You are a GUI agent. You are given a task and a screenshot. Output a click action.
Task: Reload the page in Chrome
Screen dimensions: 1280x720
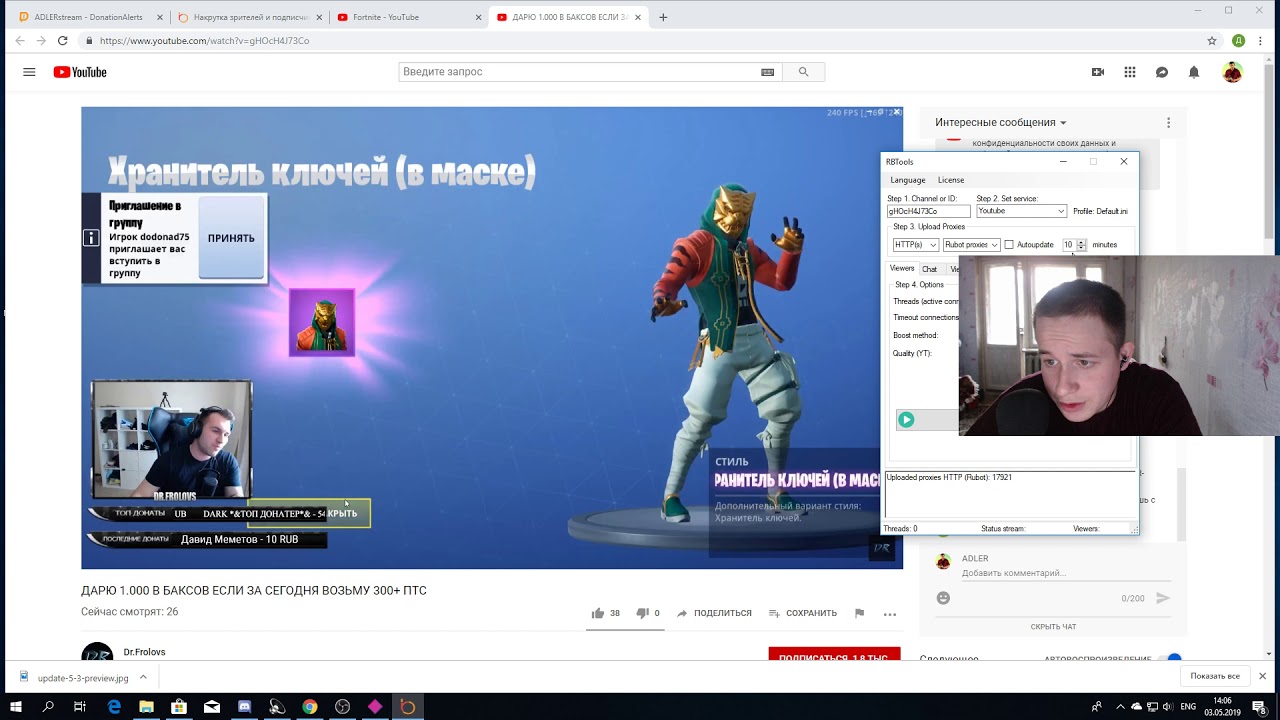click(62, 41)
